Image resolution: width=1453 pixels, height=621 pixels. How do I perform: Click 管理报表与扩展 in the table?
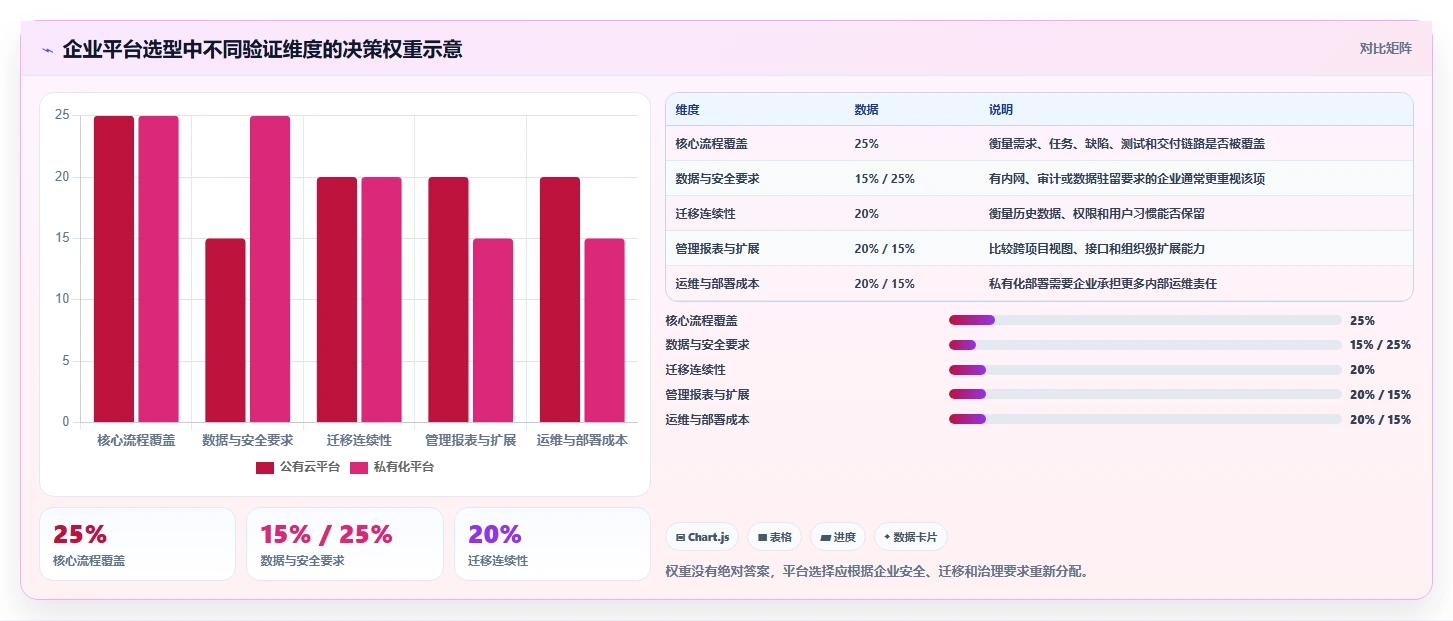[x=717, y=249]
